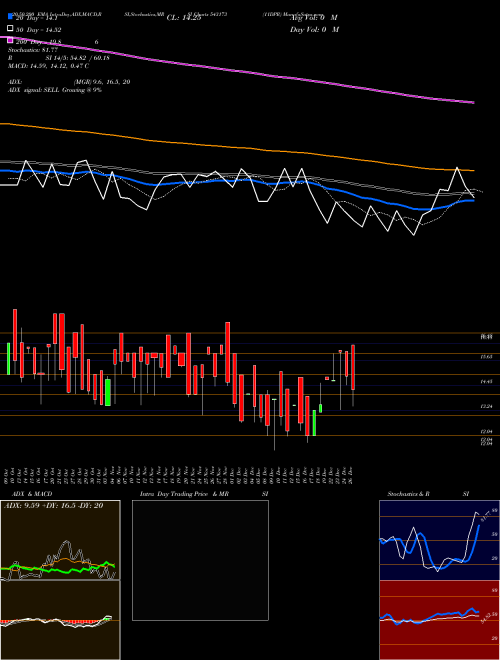
Task: Click the 13.24 price axis label
Action: coord(486,407)
